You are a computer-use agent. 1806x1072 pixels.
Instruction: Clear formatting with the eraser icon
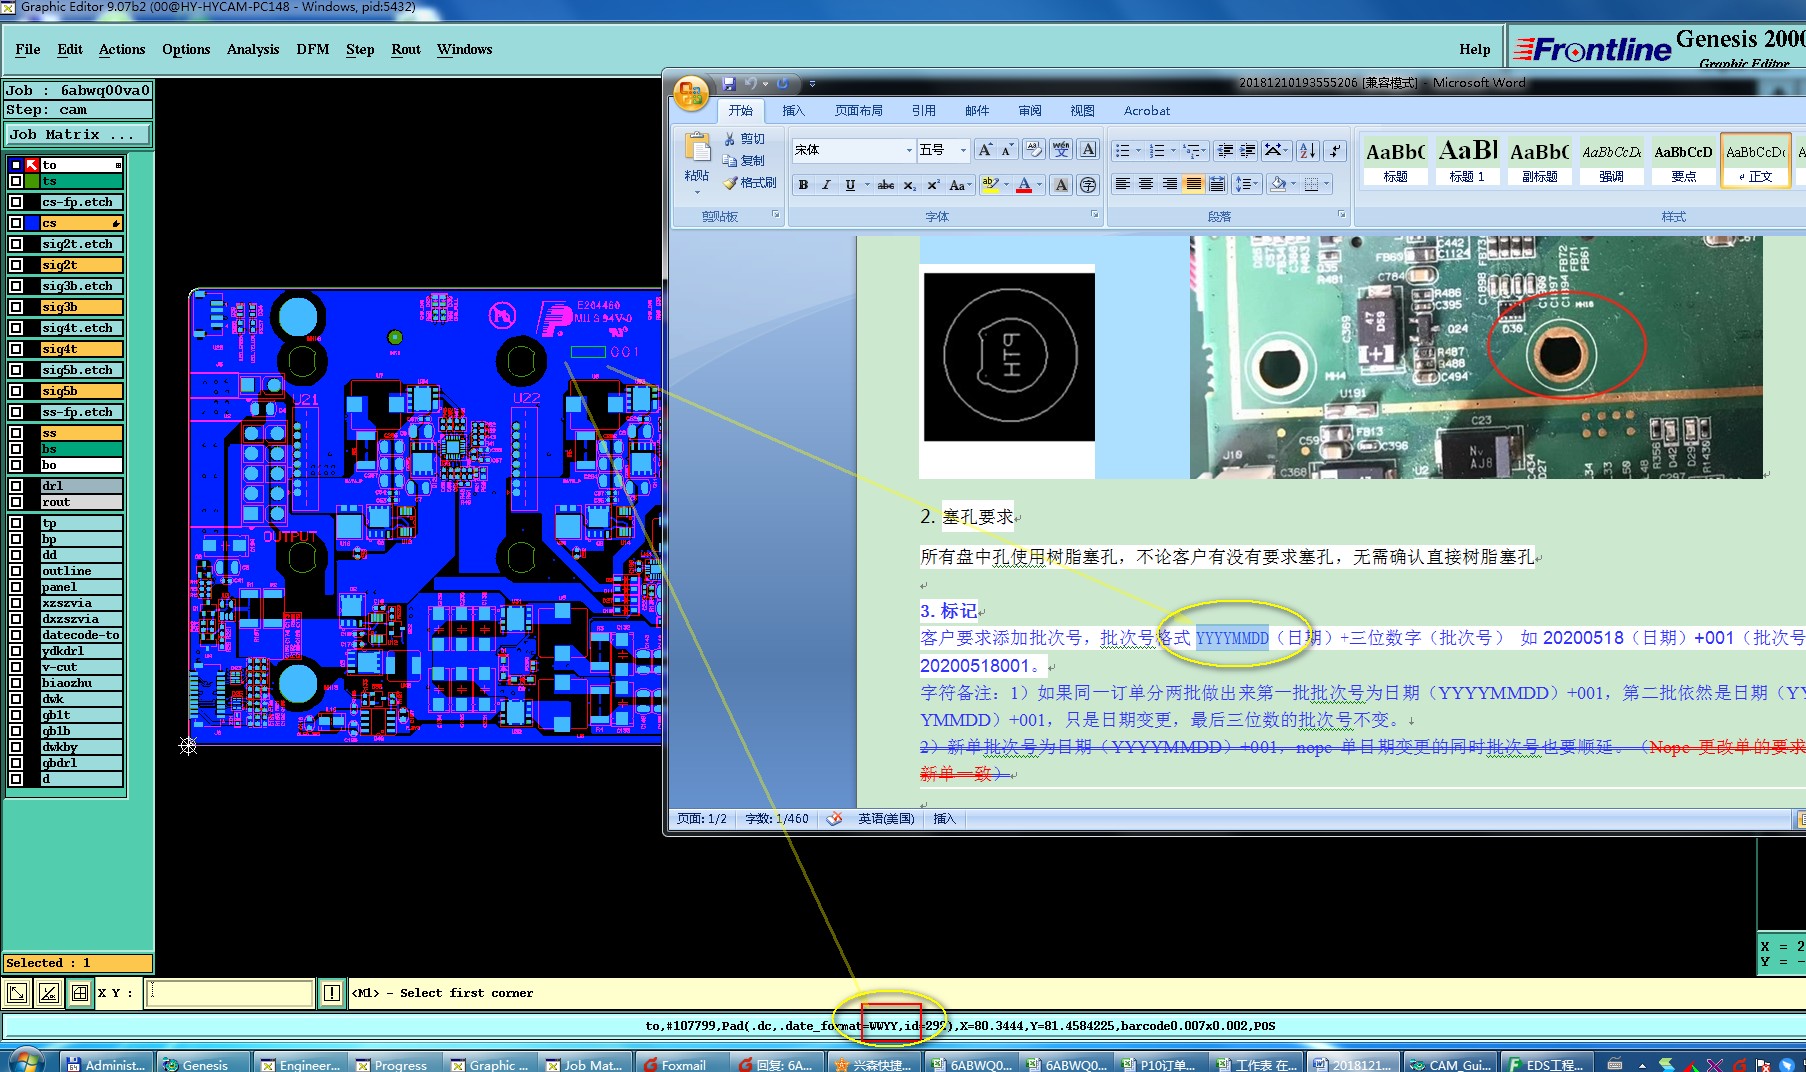[x=1034, y=150]
